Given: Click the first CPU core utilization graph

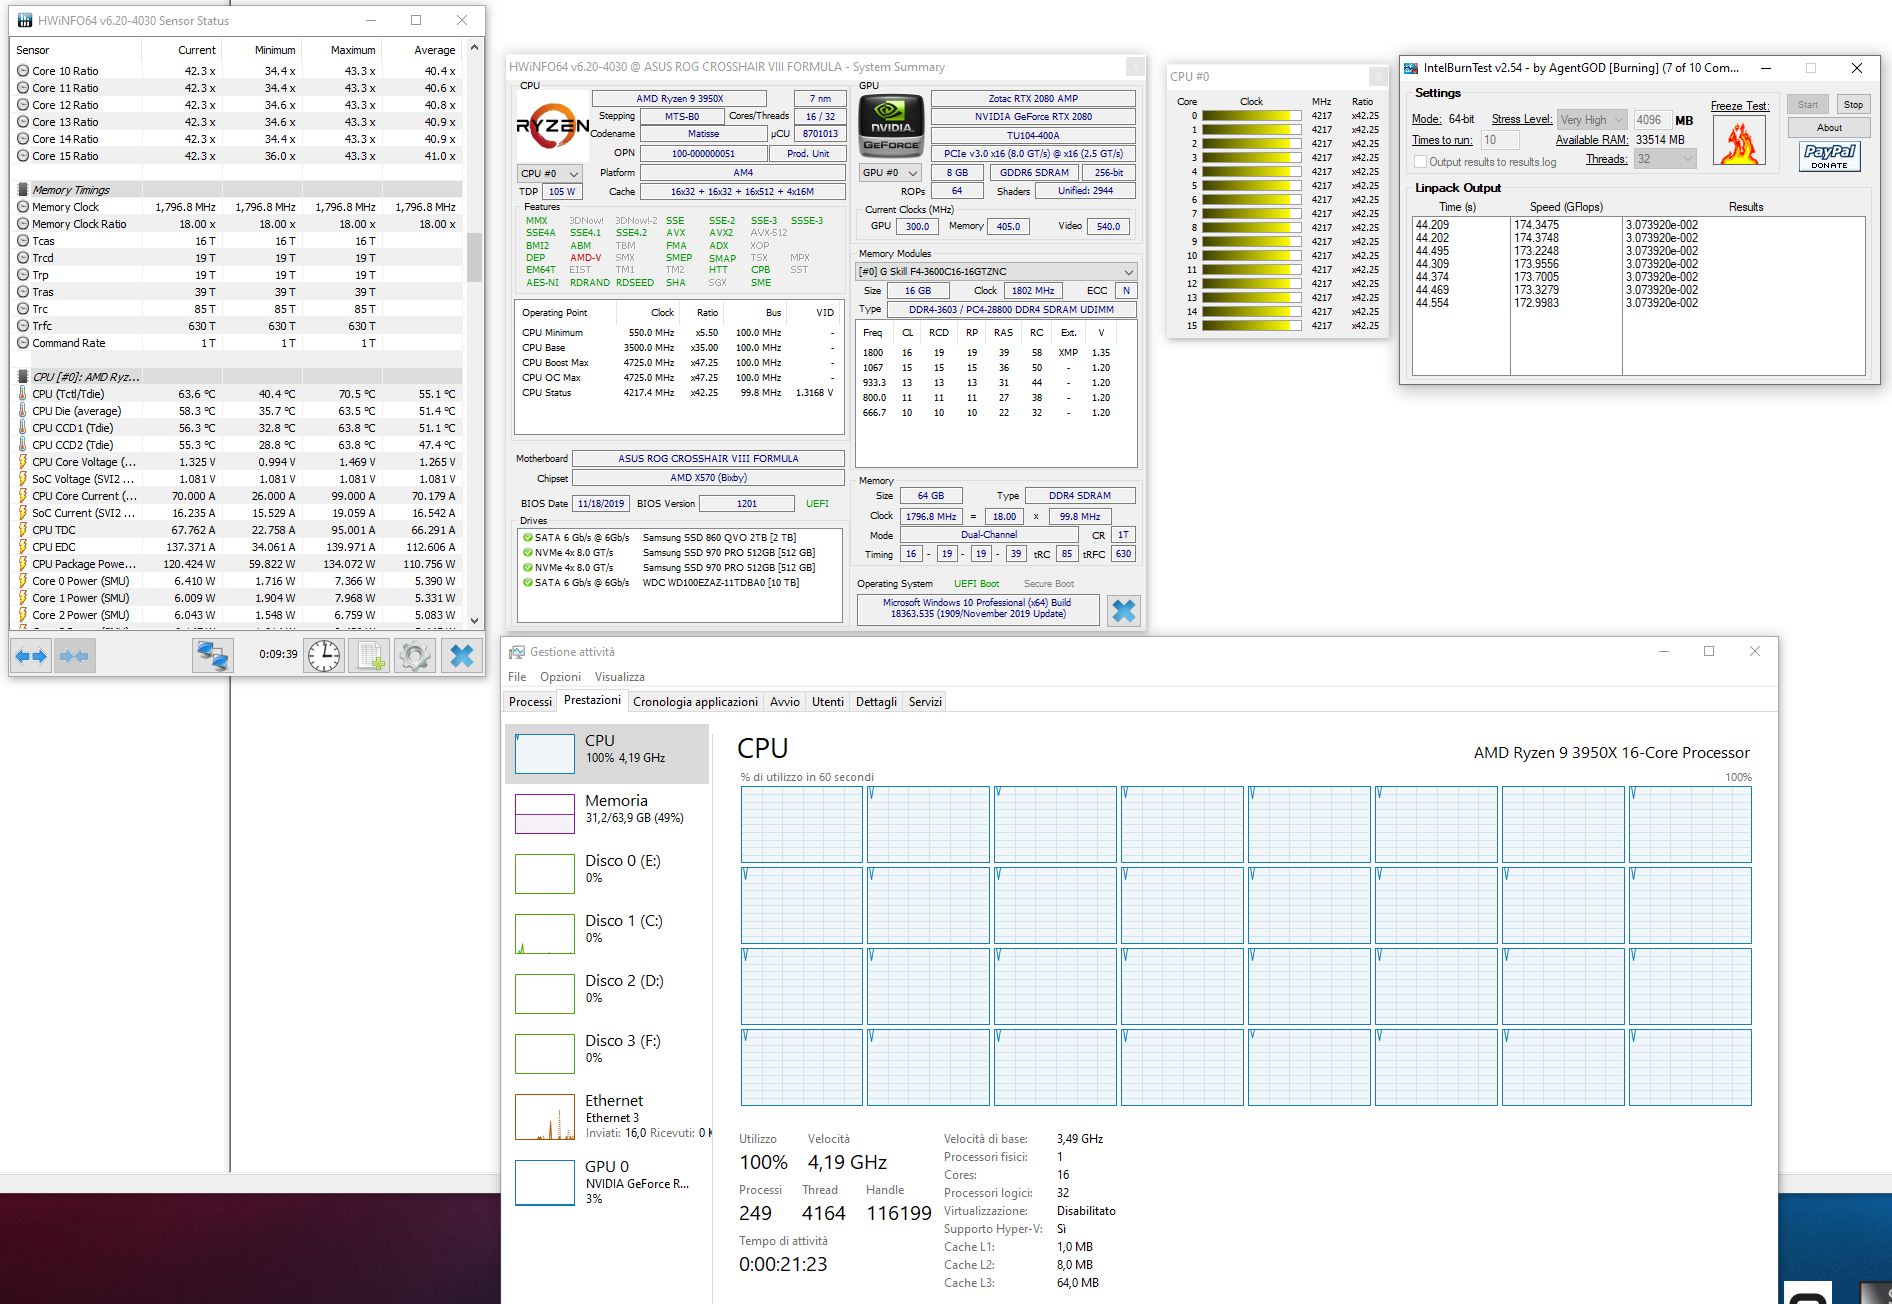Looking at the screenshot, I should (801, 825).
